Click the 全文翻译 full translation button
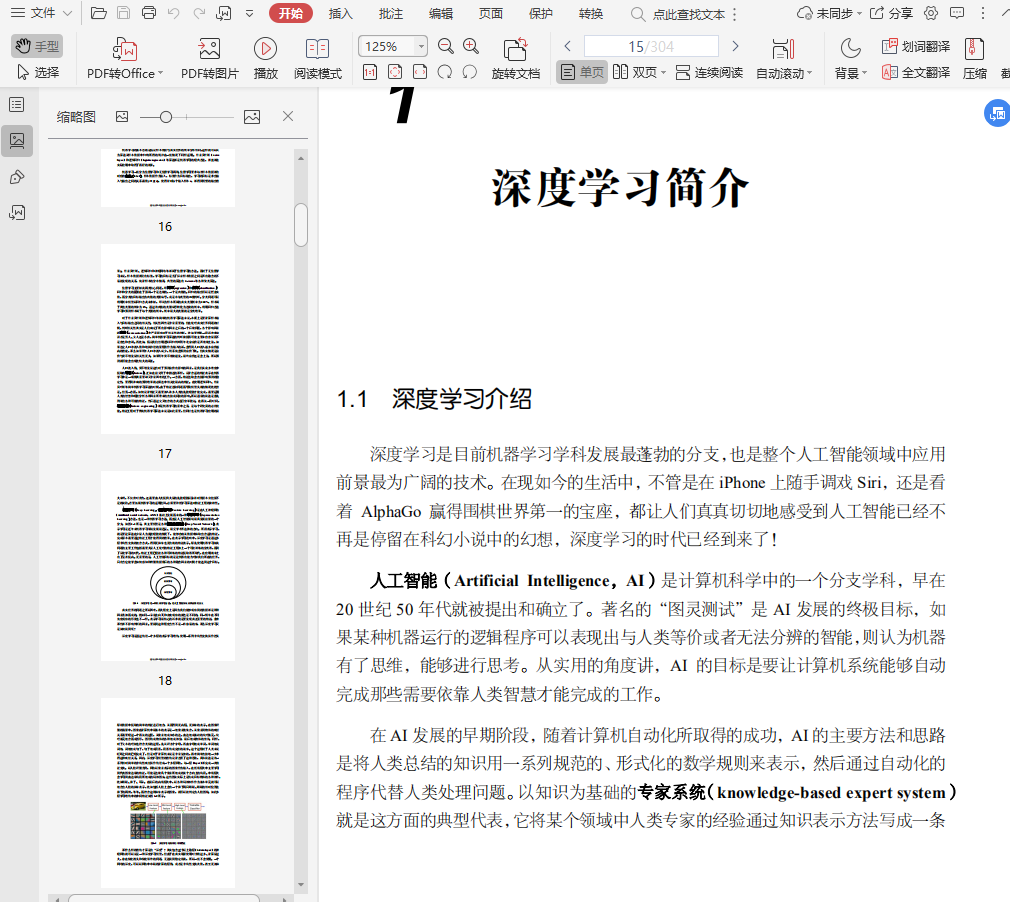 (916, 72)
